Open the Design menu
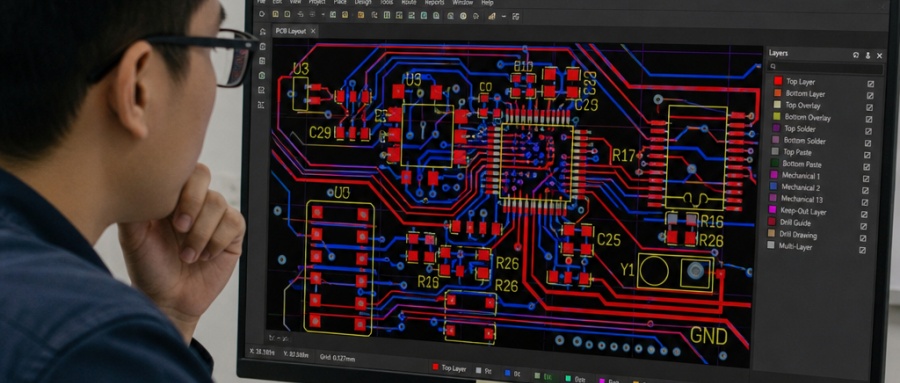This screenshot has height=383, width=900. click(x=363, y=2)
